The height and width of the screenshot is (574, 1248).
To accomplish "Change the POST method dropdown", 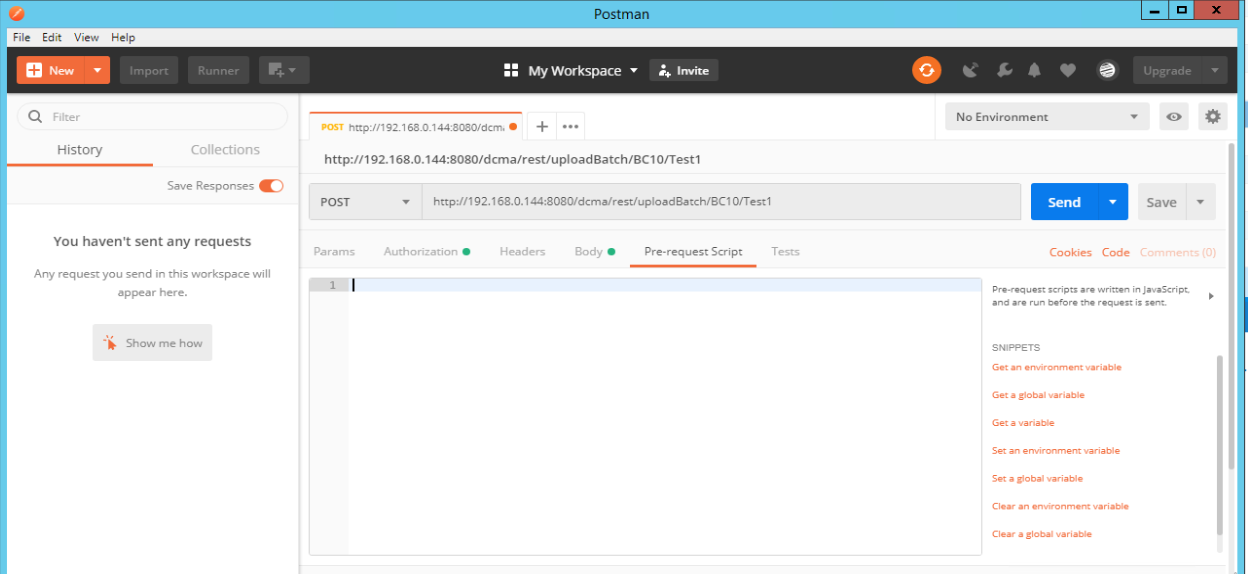I will (365, 202).
